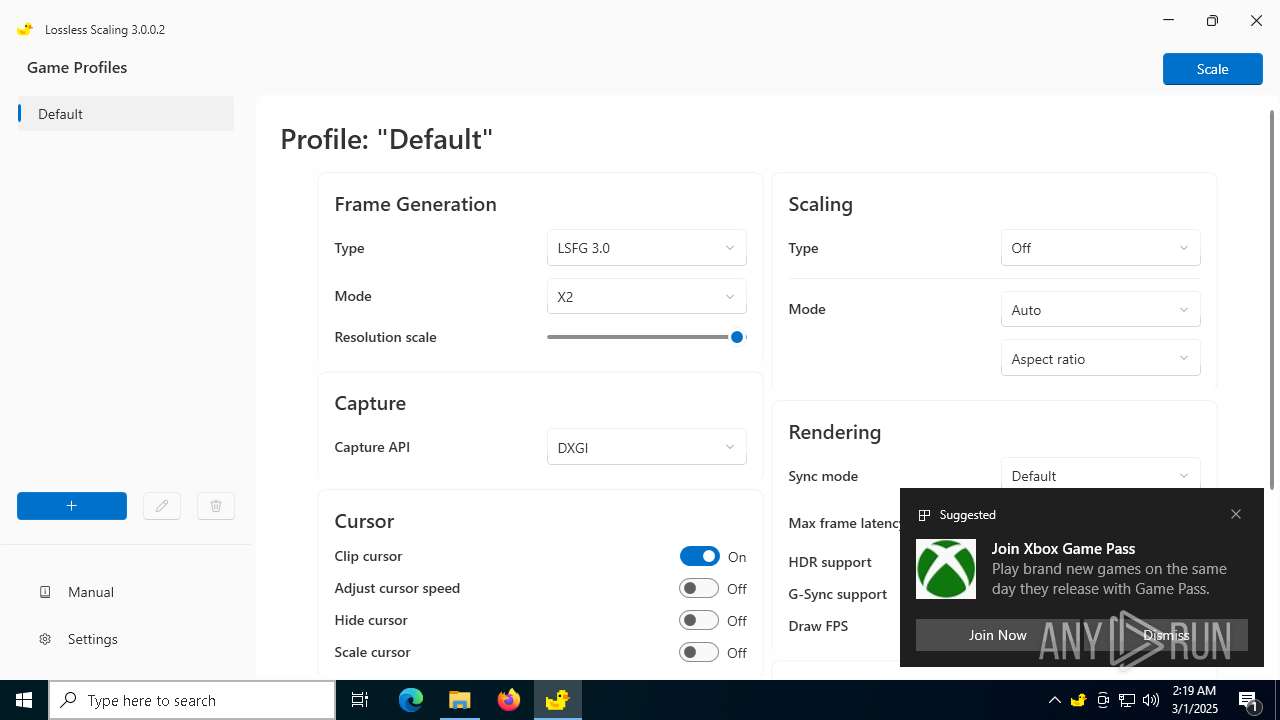The height and width of the screenshot is (720, 1280).
Task: Show hidden system tray icons
Action: [1054, 700]
